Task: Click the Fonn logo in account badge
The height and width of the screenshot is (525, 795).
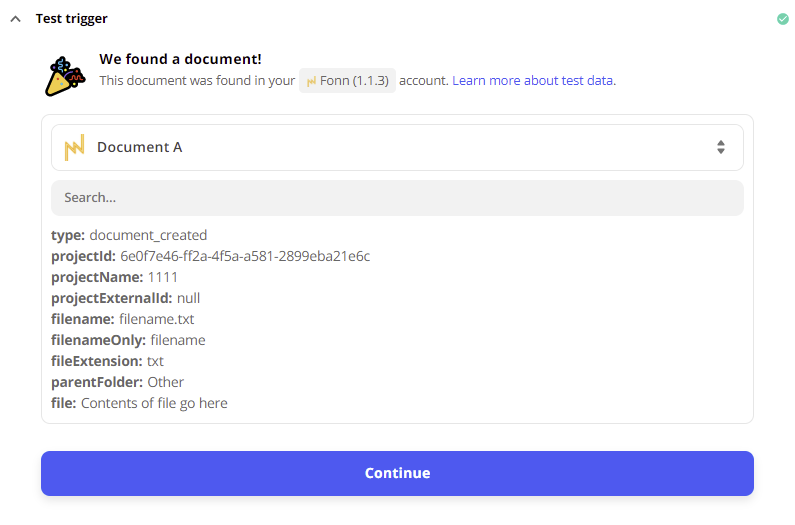Action: click(311, 81)
